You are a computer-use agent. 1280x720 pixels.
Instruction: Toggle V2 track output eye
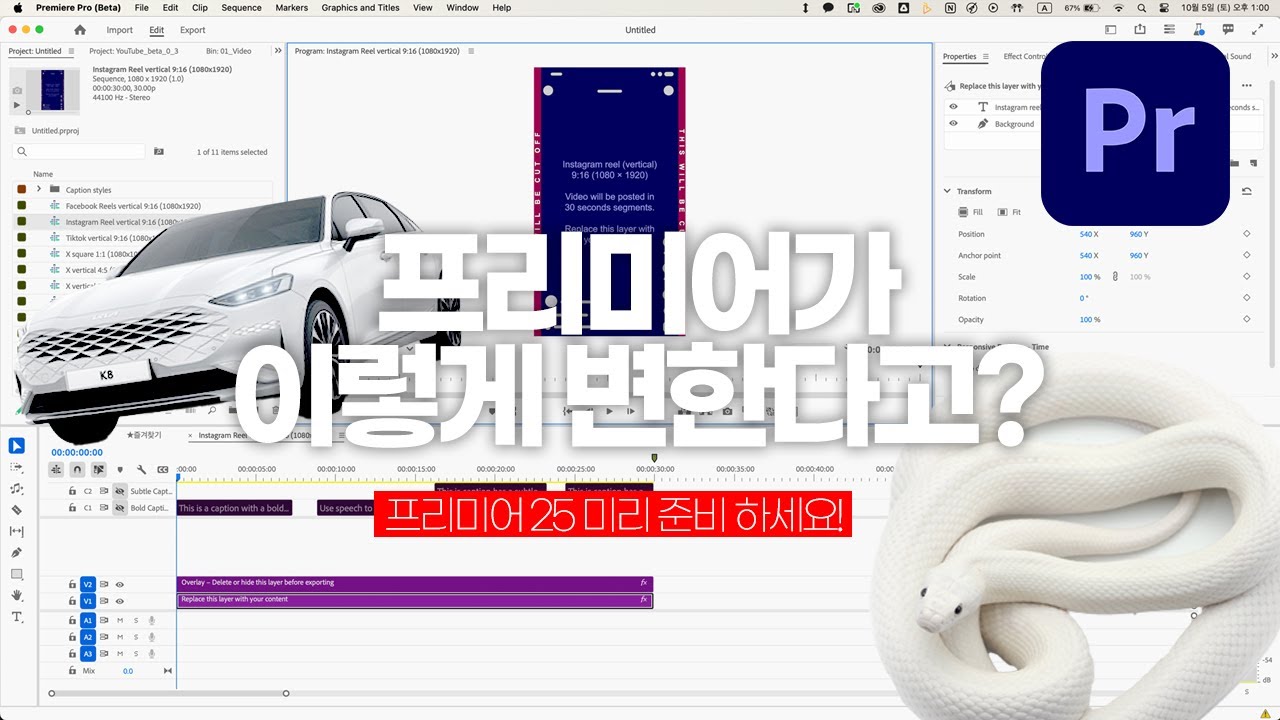119,584
